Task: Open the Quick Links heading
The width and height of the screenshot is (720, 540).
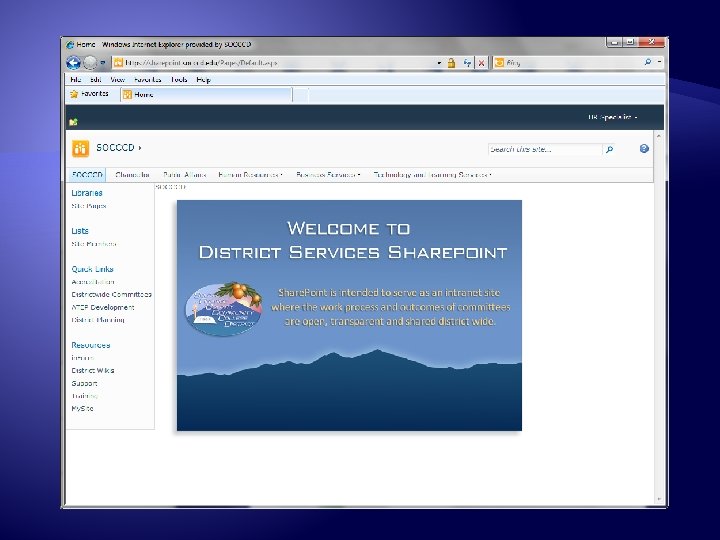Action: tap(92, 269)
